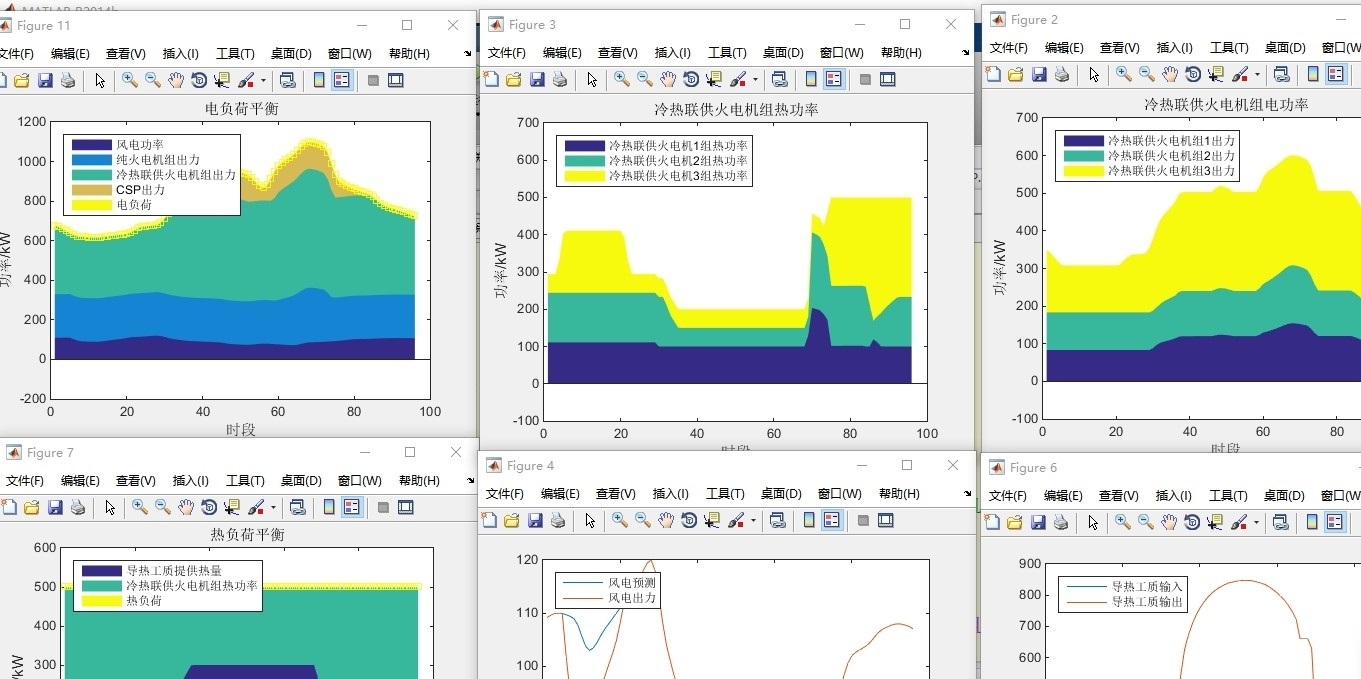Select Edit Plot pointer in Figure 6
This screenshot has width=1361, height=679.
1095,521
